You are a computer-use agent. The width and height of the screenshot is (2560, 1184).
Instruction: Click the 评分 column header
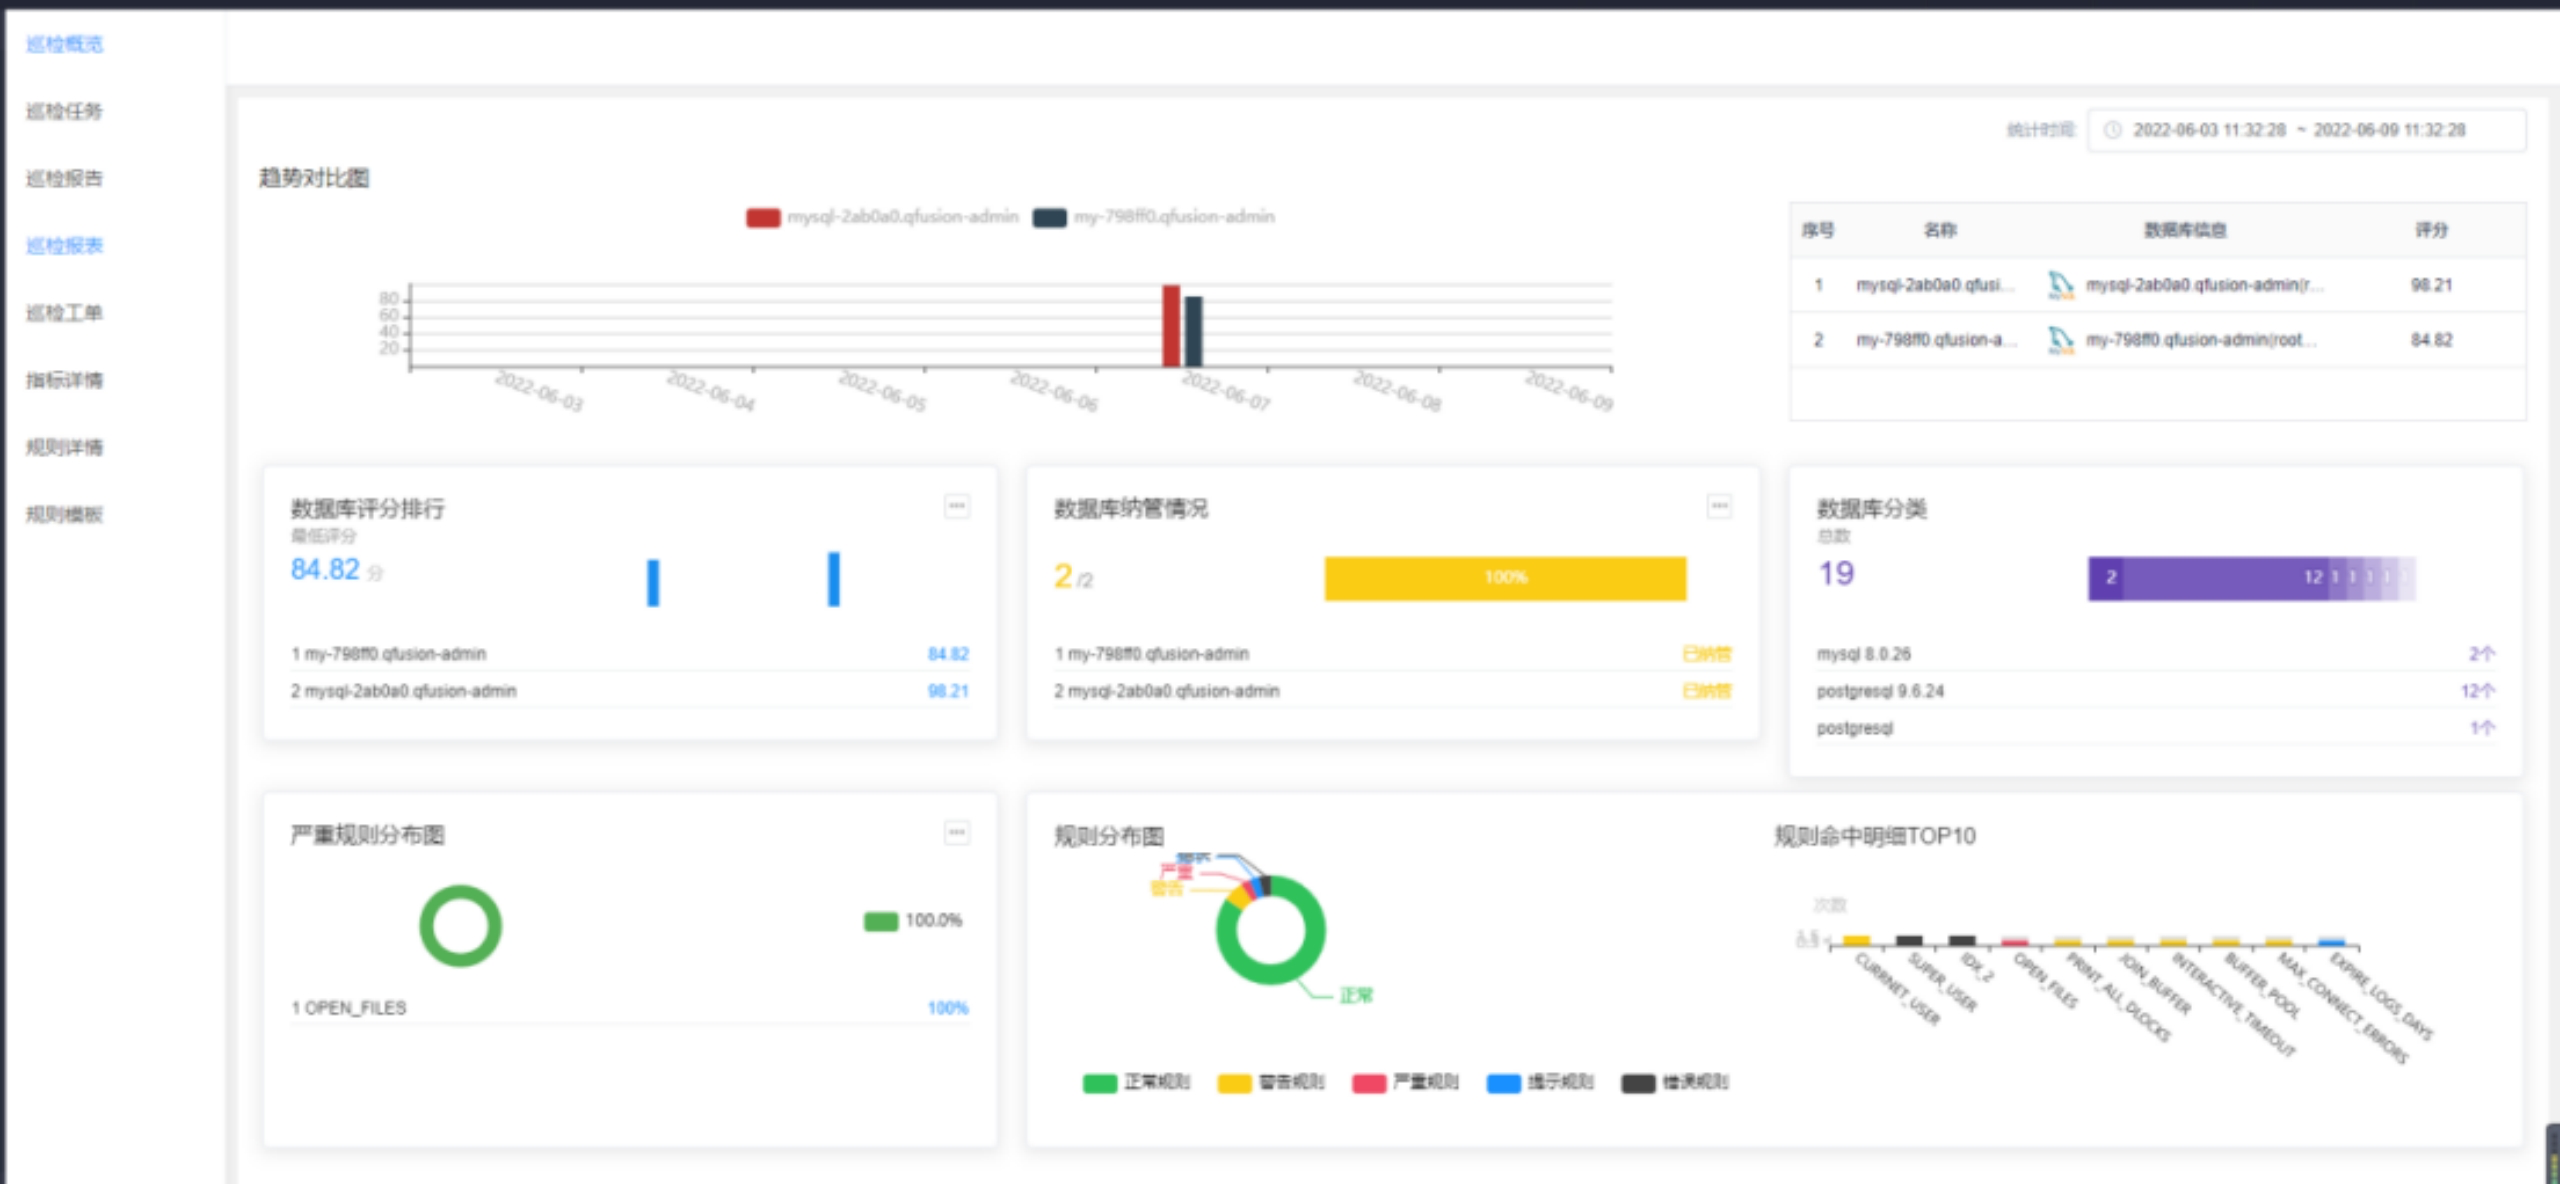point(2431,230)
